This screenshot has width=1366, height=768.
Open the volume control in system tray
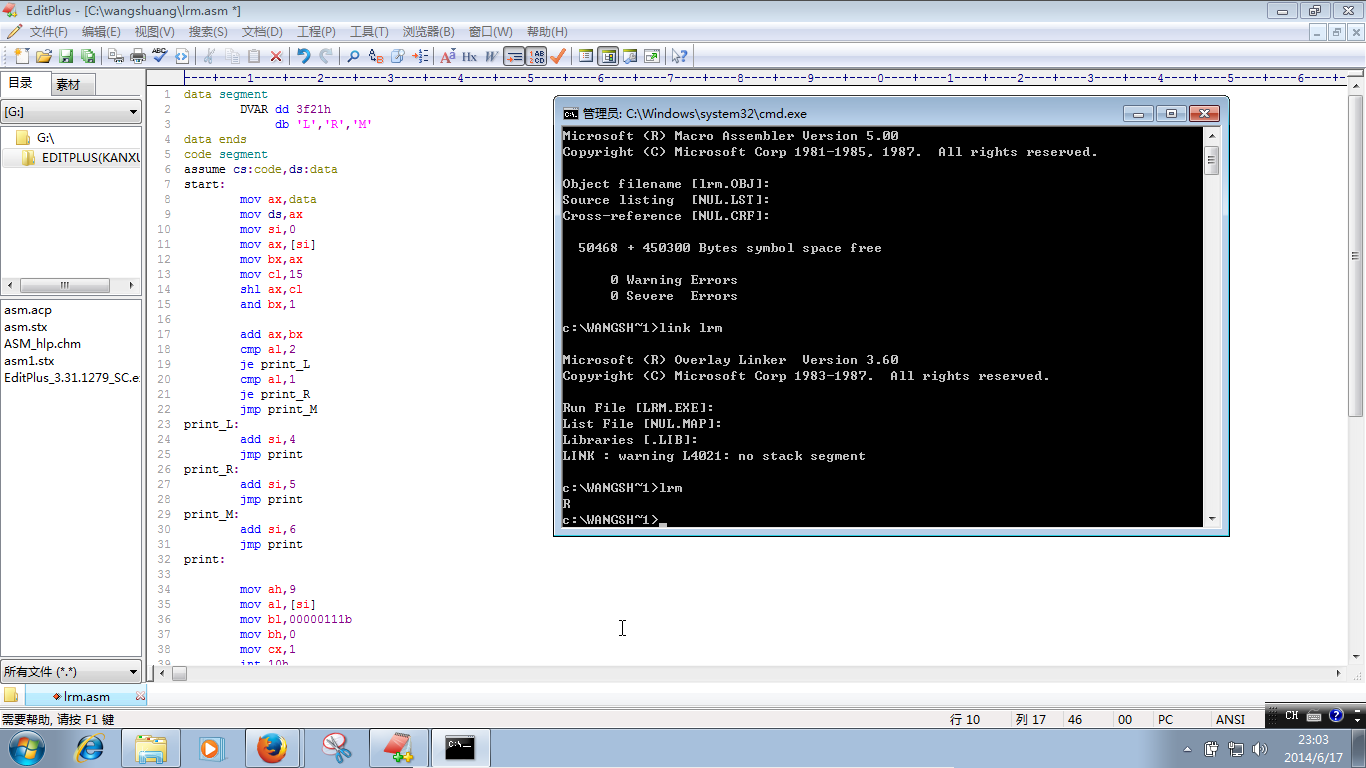pos(1260,749)
